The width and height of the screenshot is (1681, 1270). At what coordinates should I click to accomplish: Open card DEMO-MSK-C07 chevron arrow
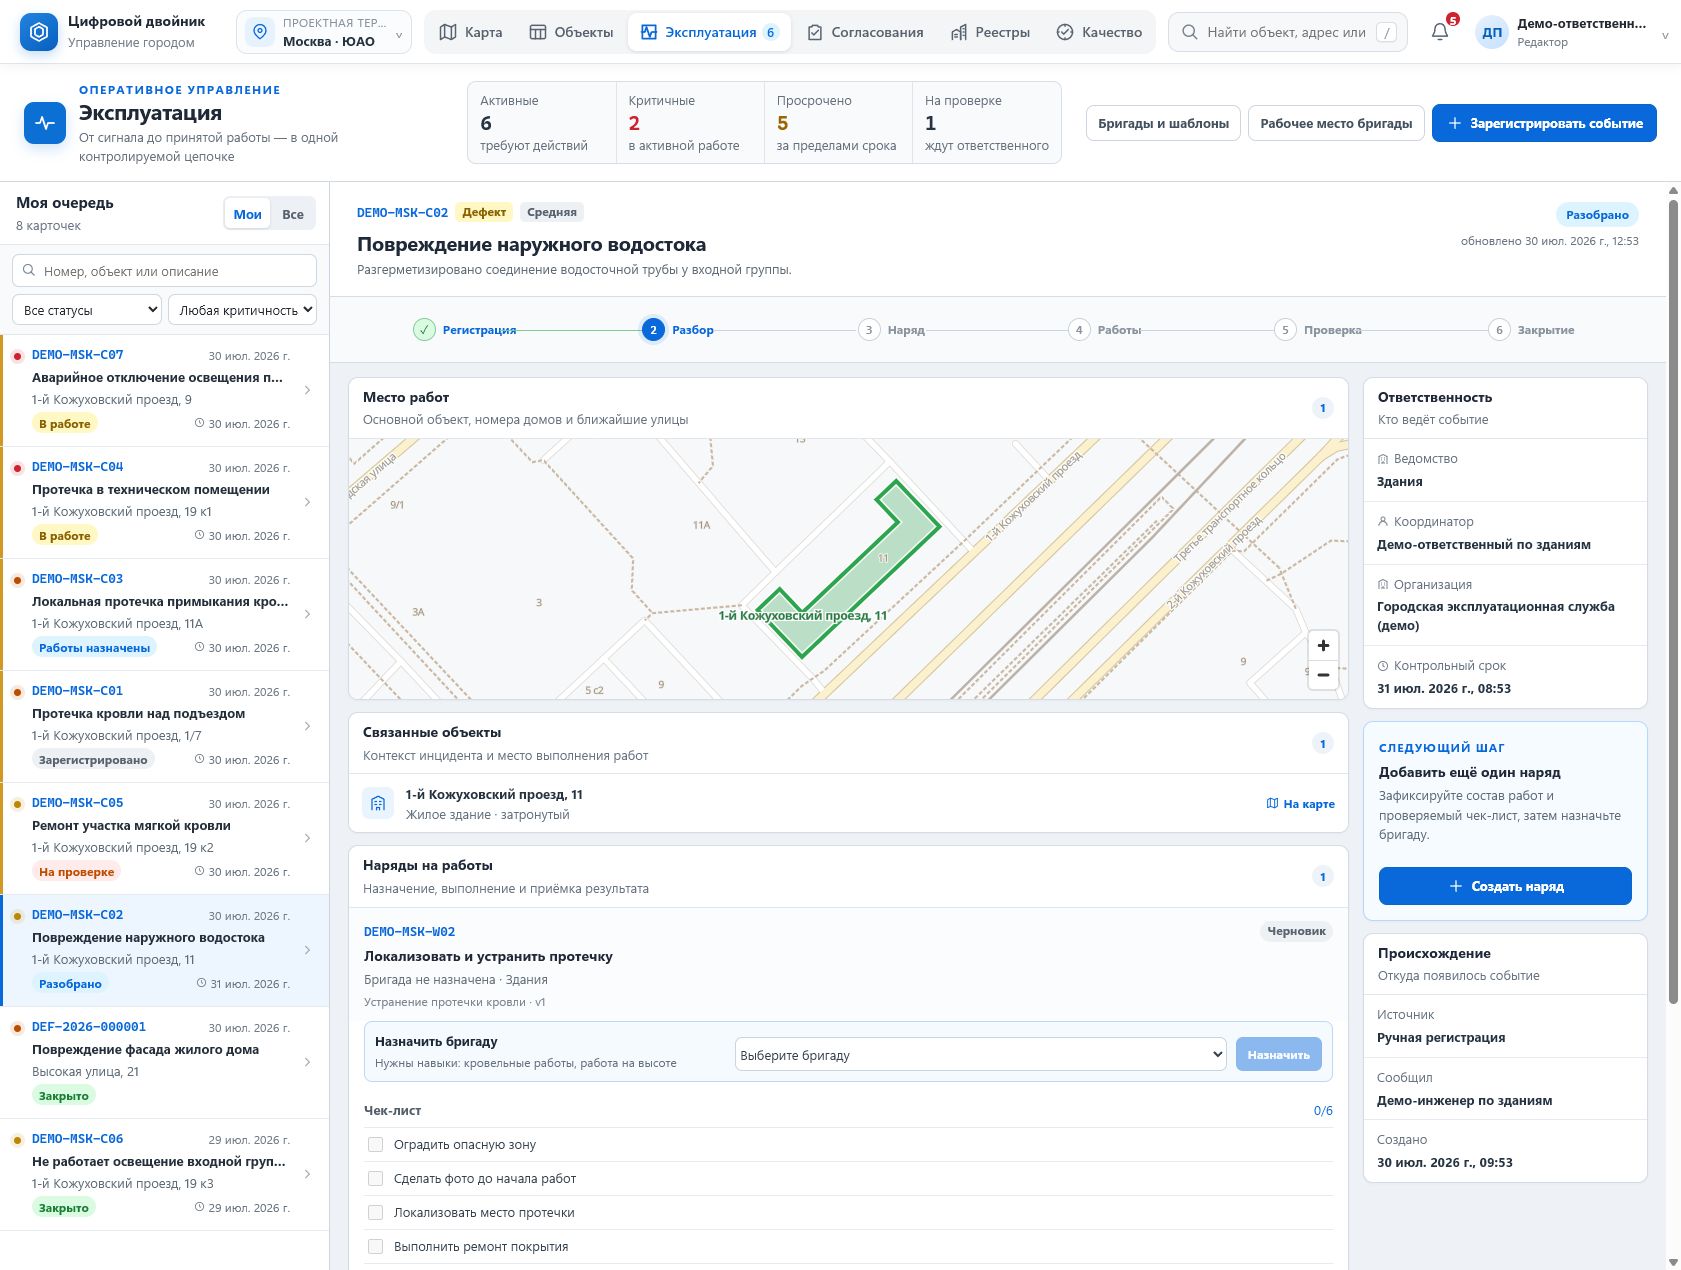(307, 390)
